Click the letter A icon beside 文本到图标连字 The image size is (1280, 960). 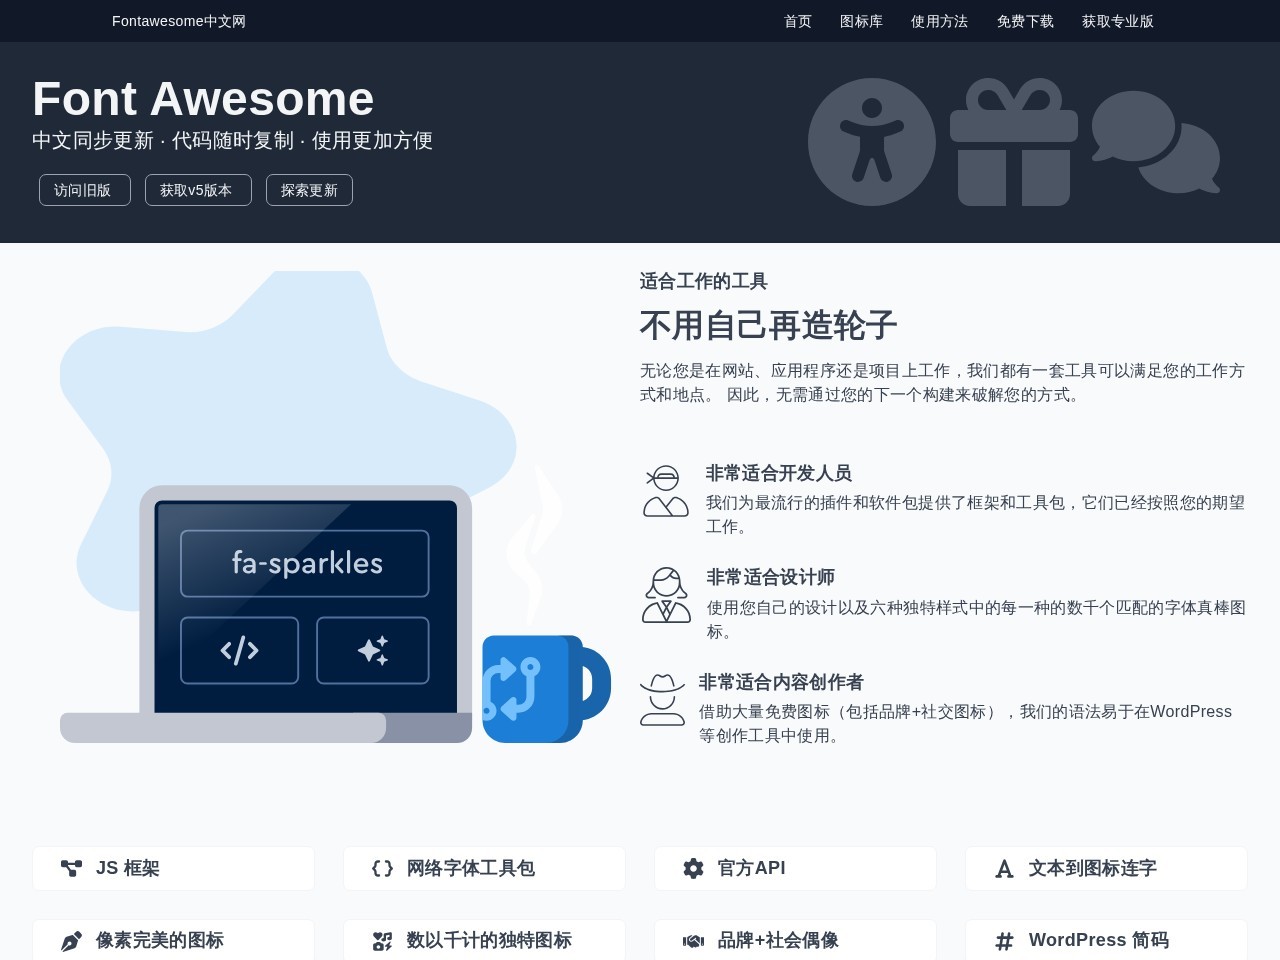click(x=1004, y=869)
